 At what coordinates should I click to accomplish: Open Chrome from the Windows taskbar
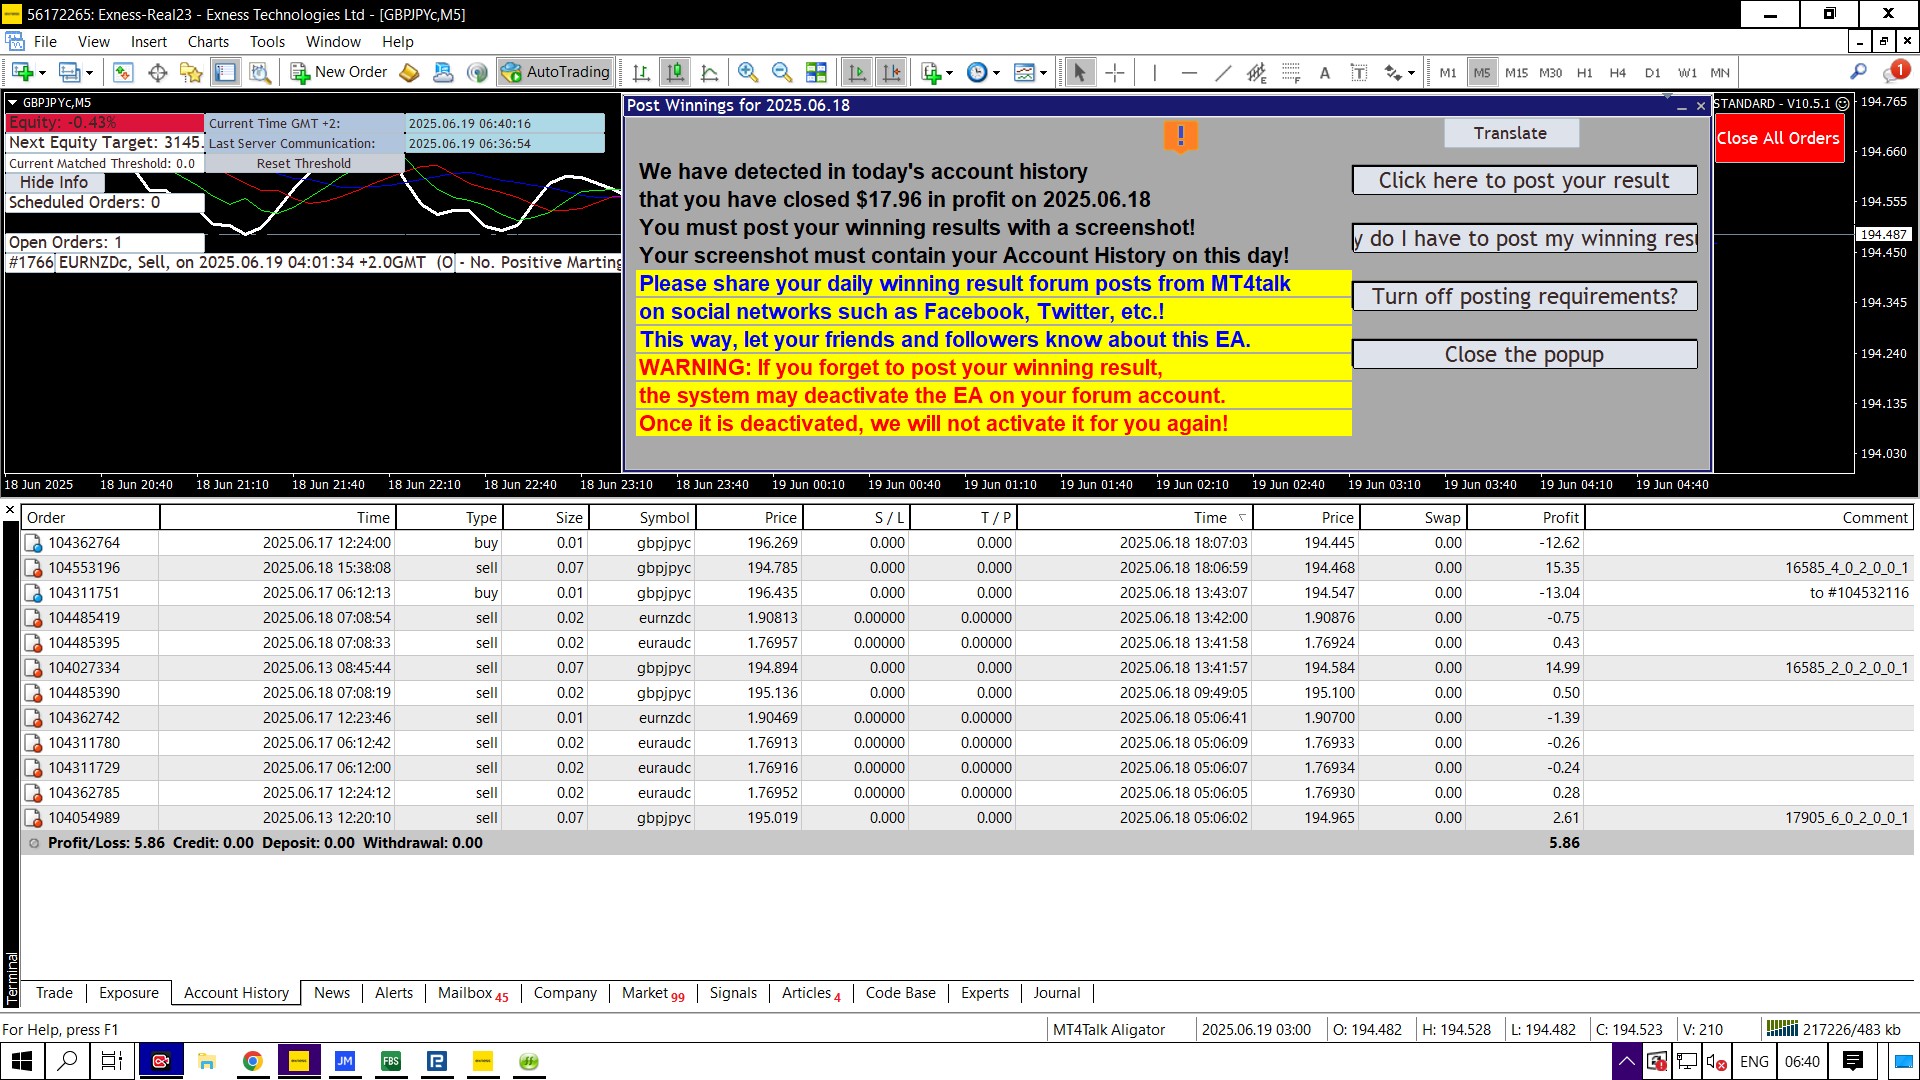tap(253, 1061)
